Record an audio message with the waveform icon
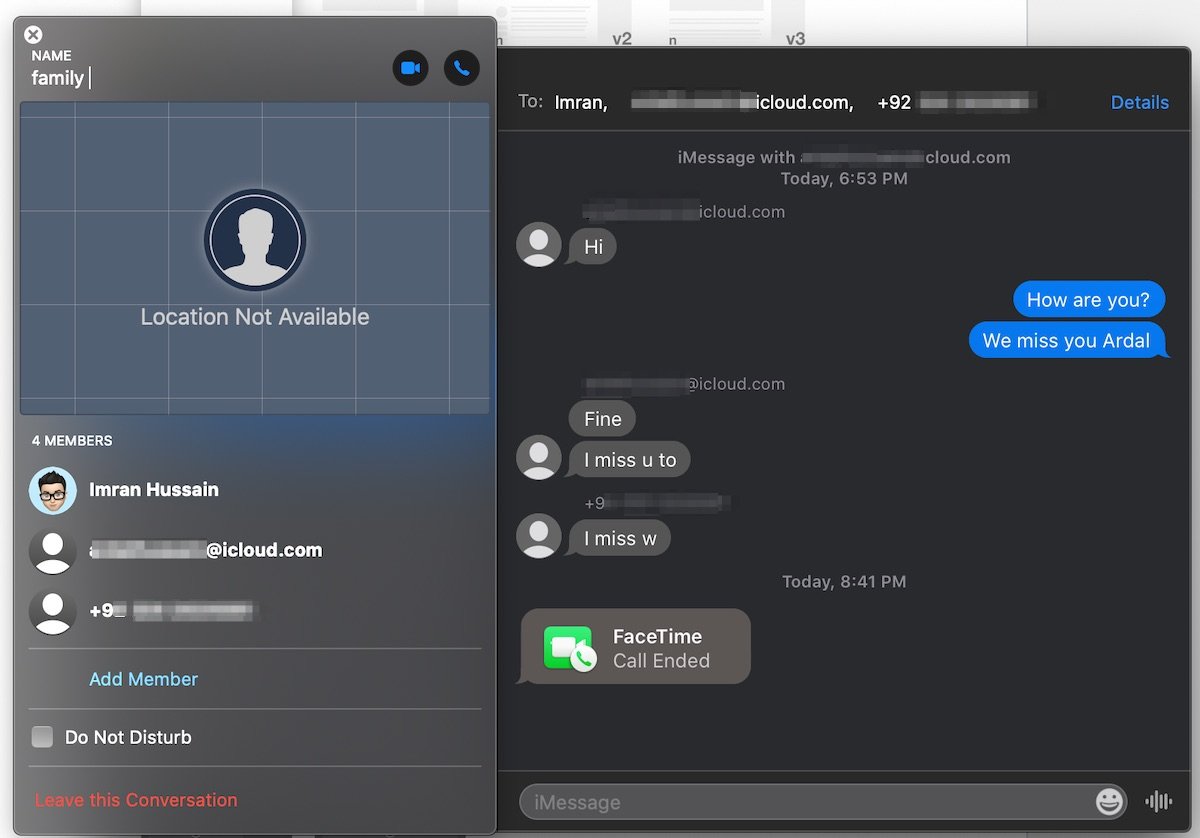1200x838 pixels. (1158, 801)
